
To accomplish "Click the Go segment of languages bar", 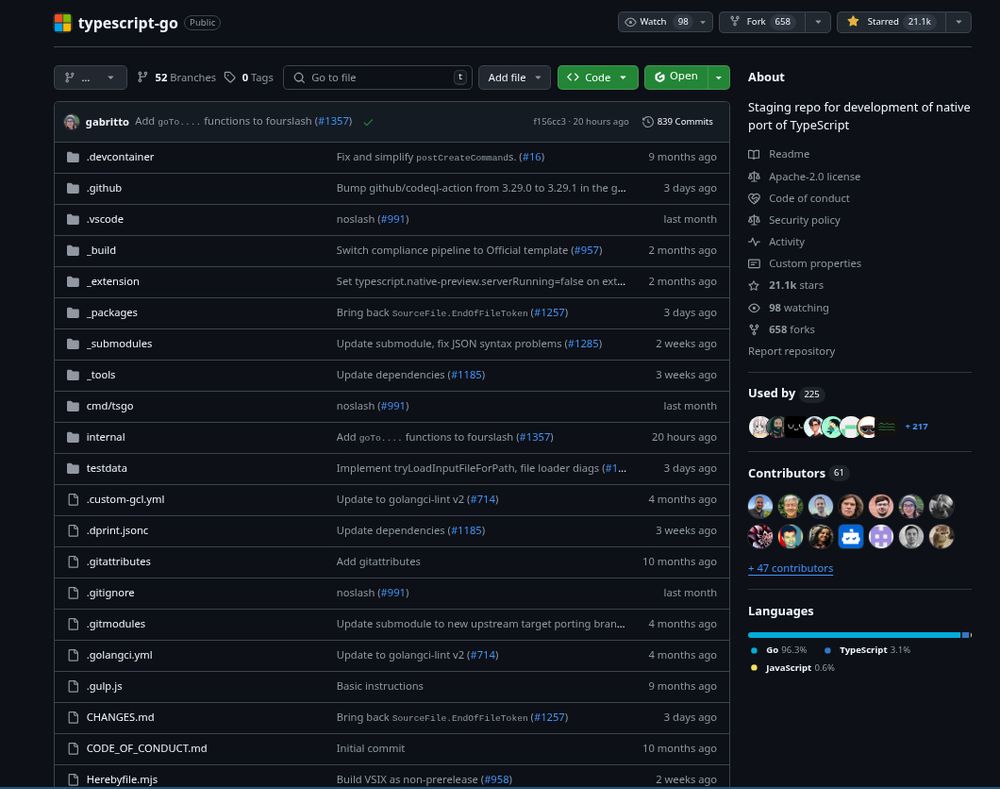I will pyautogui.click(x=854, y=635).
